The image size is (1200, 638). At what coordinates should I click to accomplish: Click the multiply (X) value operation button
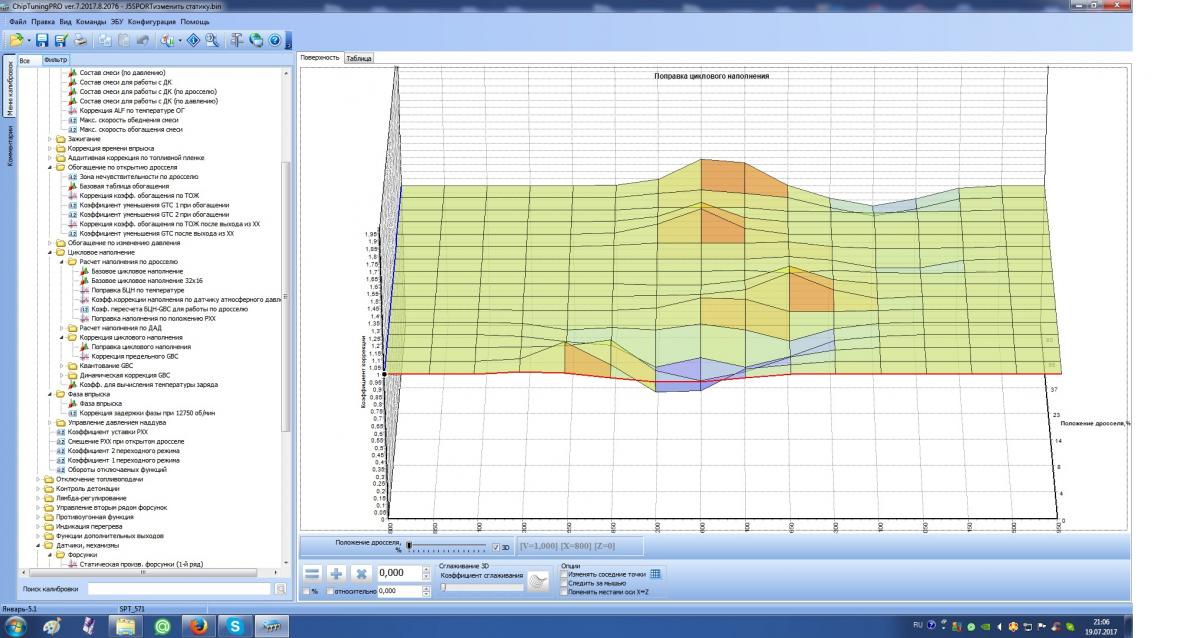pyautogui.click(x=362, y=574)
